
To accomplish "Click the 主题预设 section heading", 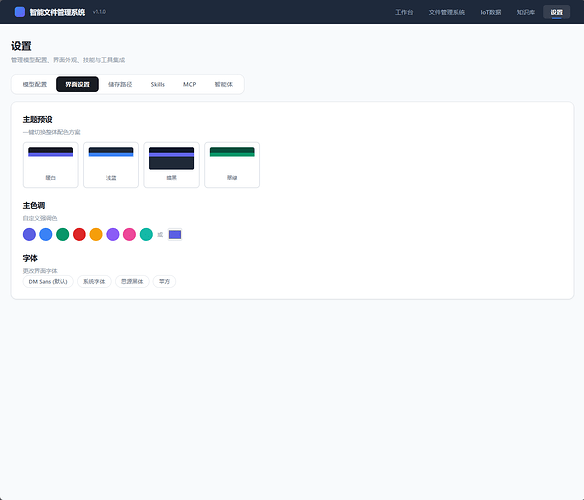I will pyautogui.click(x=38, y=119).
